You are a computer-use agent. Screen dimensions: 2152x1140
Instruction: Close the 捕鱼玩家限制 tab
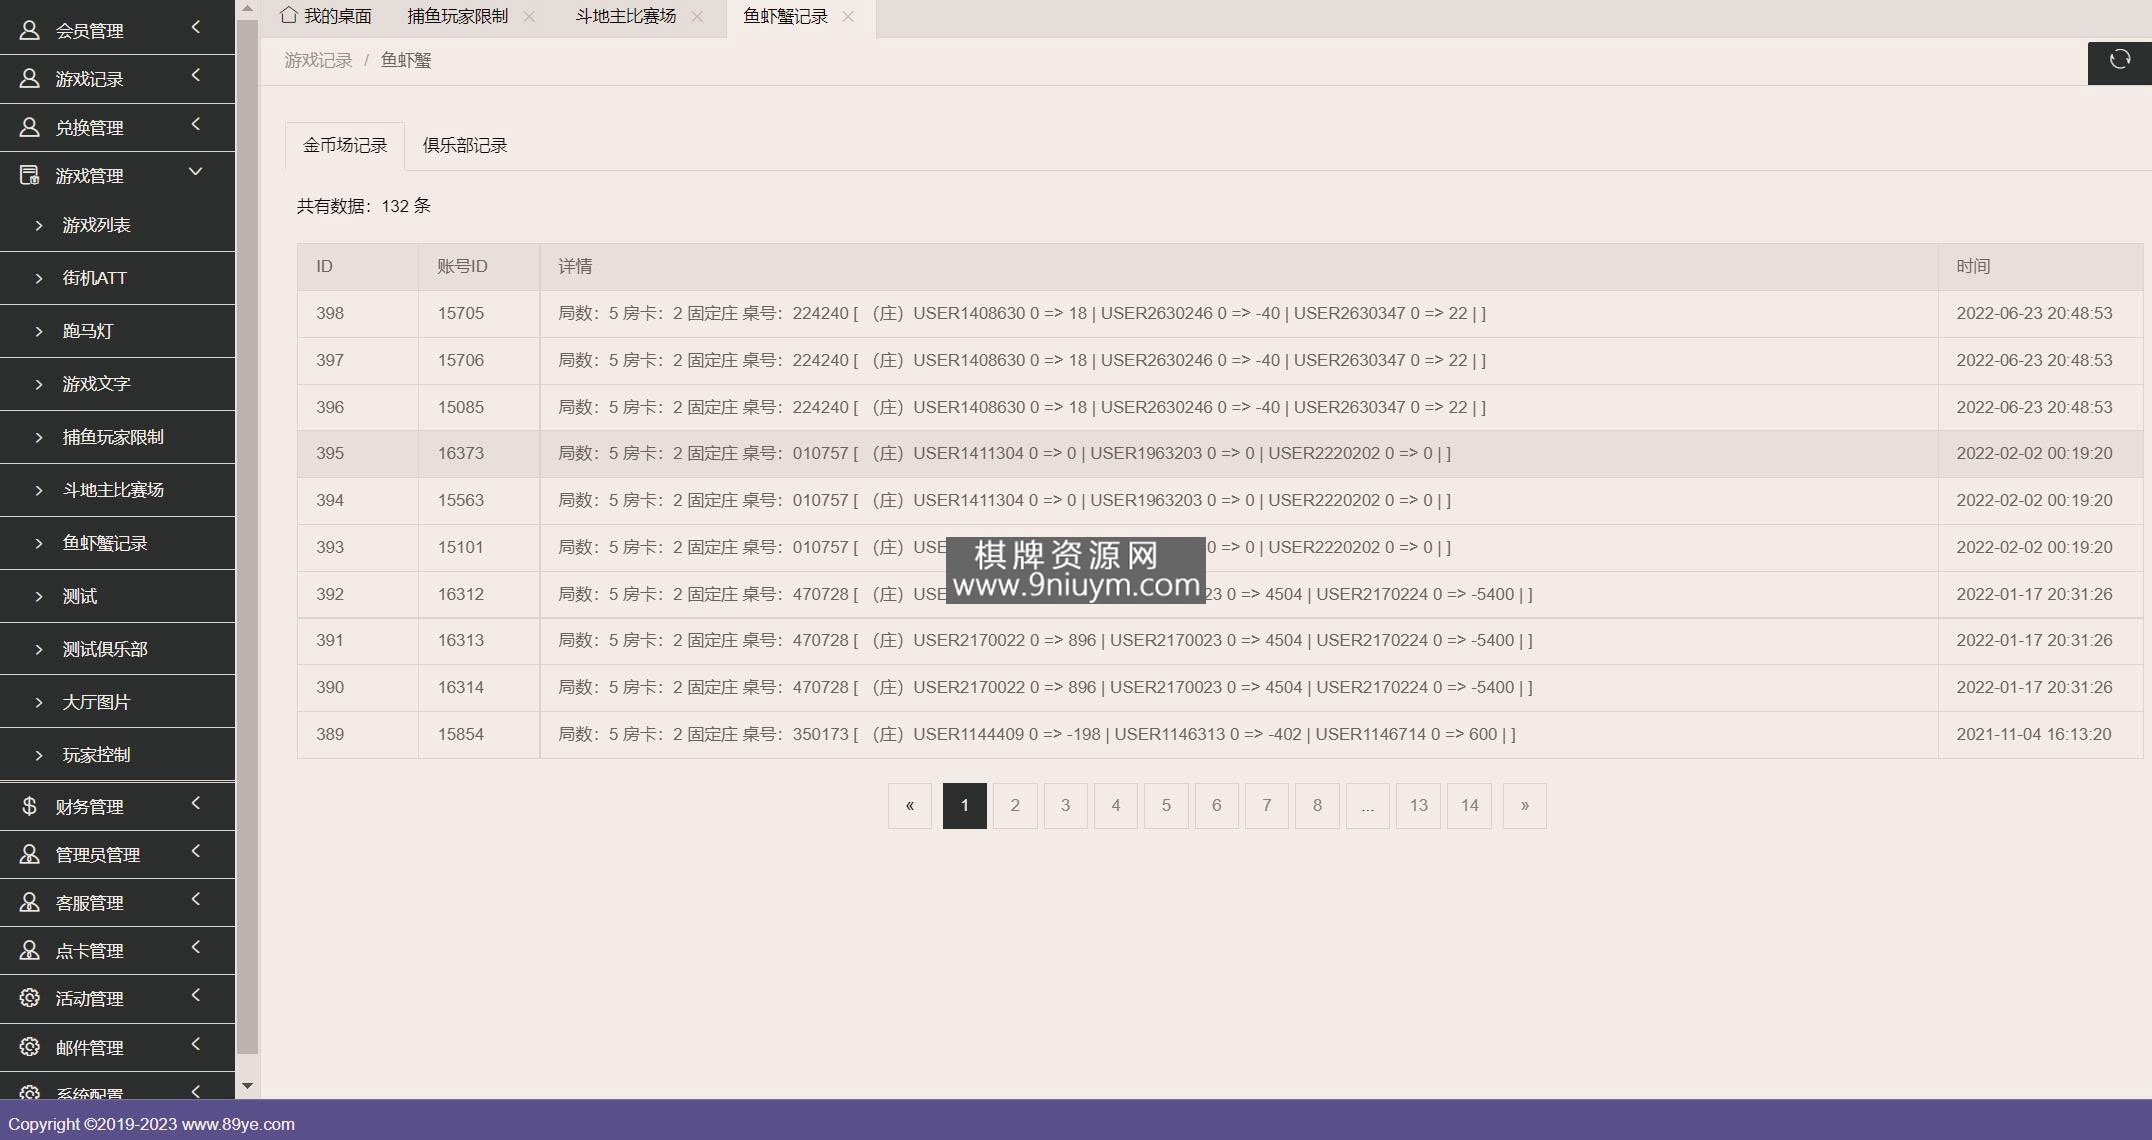pyautogui.click(x=529, y=16)
